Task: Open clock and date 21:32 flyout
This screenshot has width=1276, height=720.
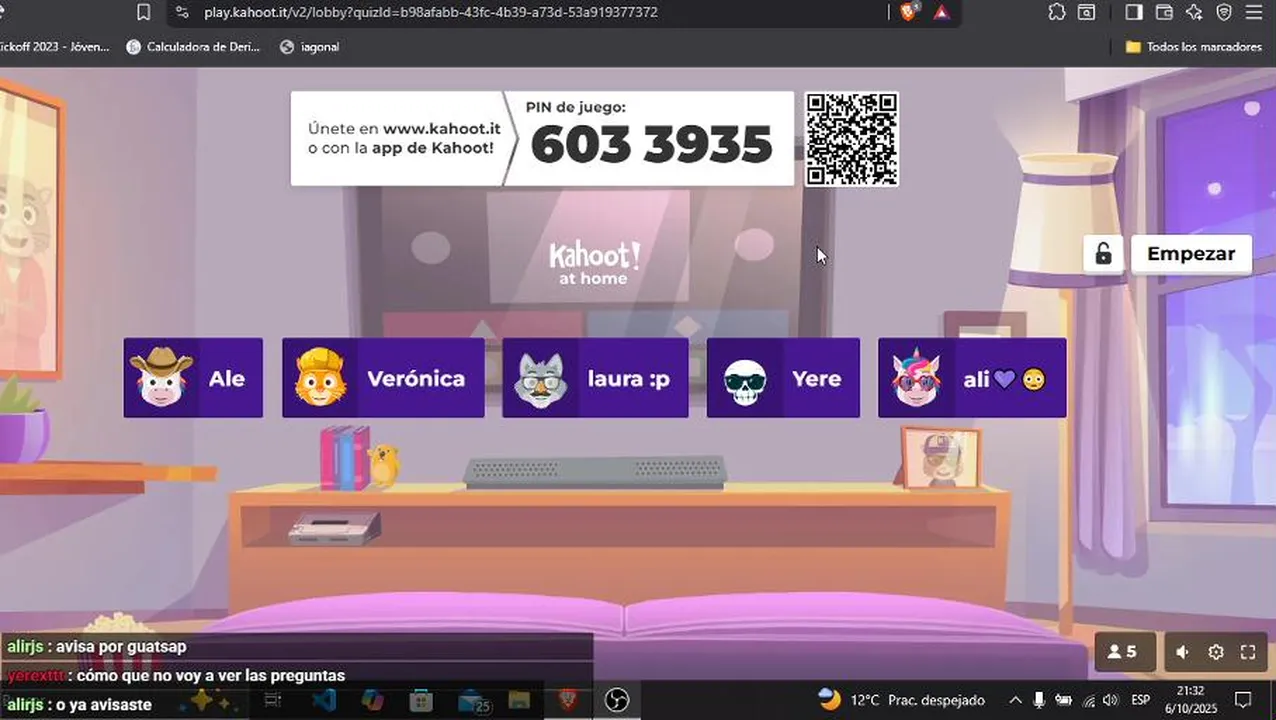Action: pyautogui.click(x=1191, y=699)
